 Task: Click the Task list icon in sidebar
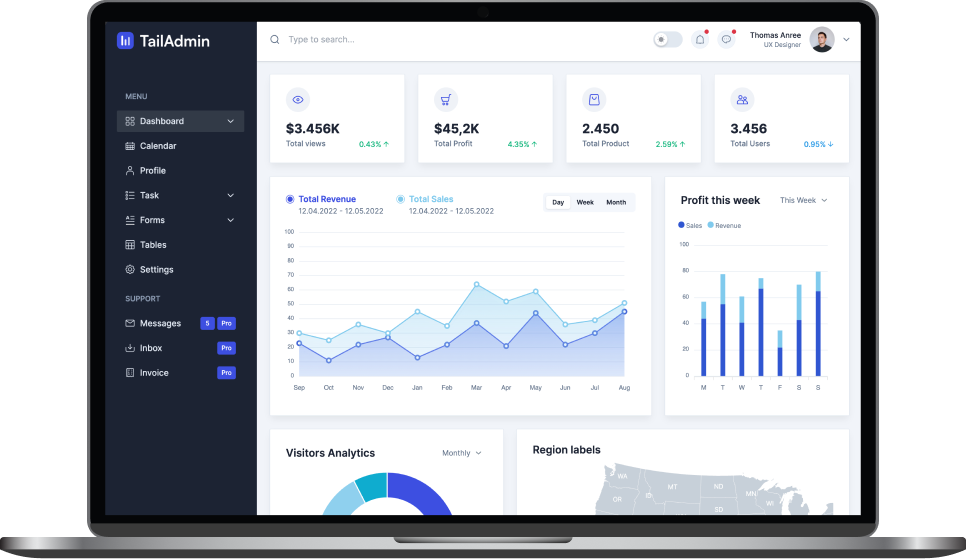coord(130,195)
